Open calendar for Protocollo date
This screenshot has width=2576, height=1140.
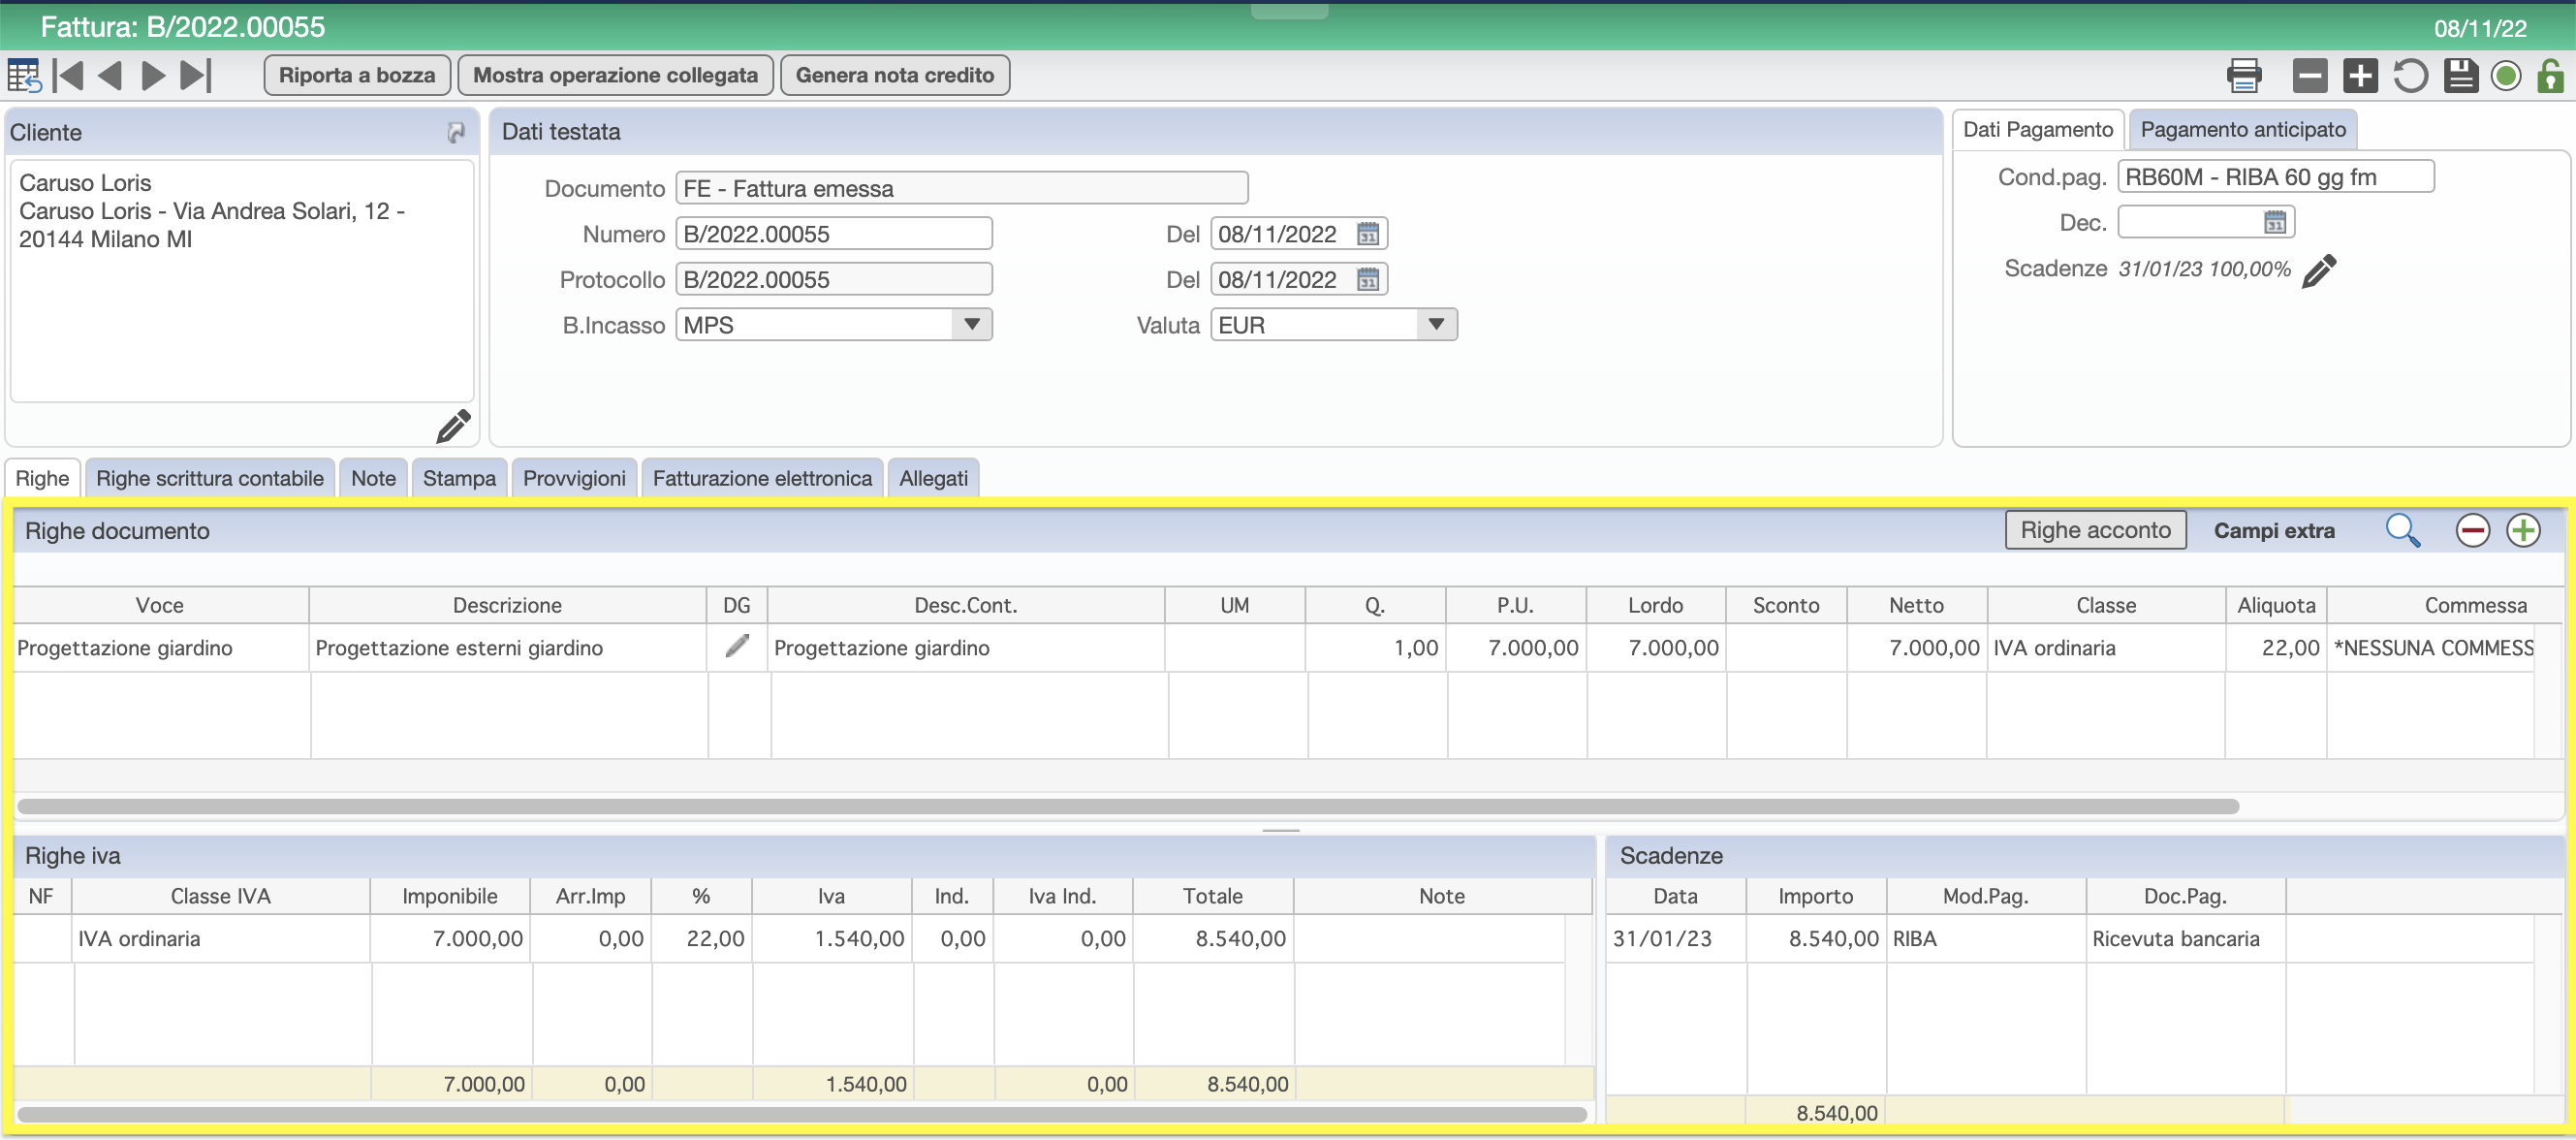pyautogui.click(x=1367, y=279)
